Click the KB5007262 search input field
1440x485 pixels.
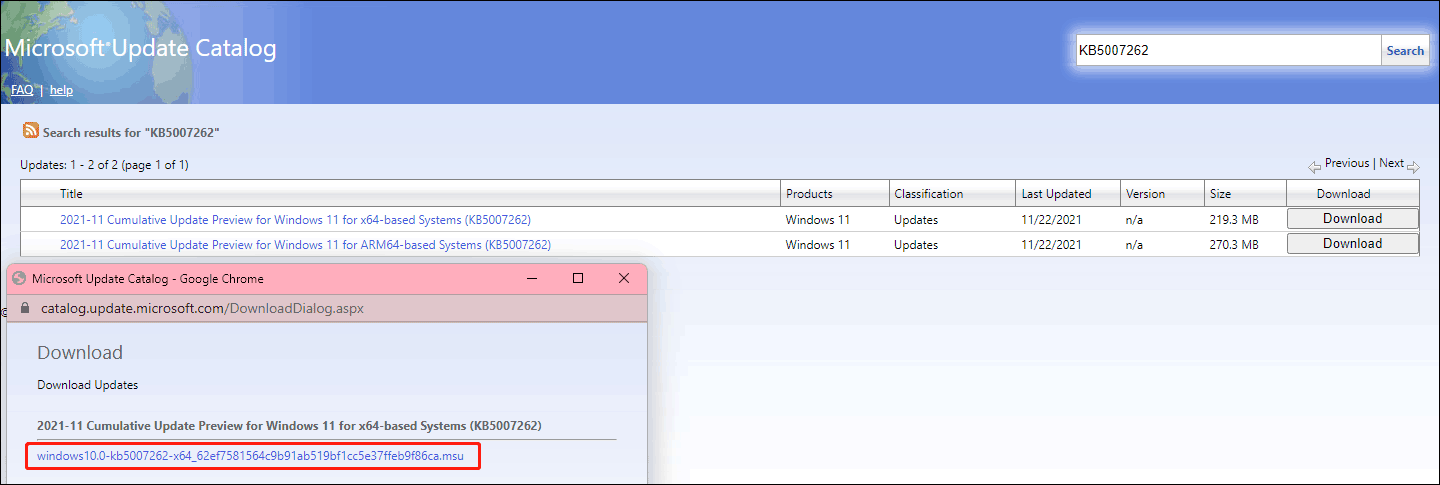[x=1228, y=51]
